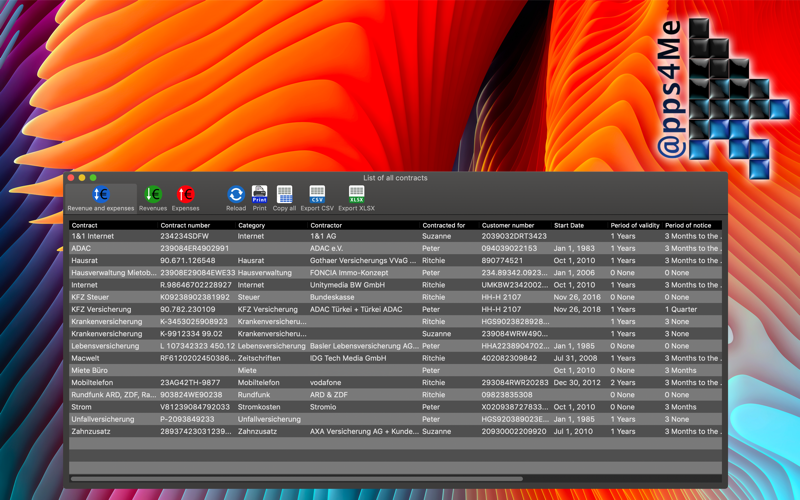Viewport: 800px width, 500px height.
Task: Click contract number 90.671.126548
Action: pyautogui.click(x=187, y=261)
